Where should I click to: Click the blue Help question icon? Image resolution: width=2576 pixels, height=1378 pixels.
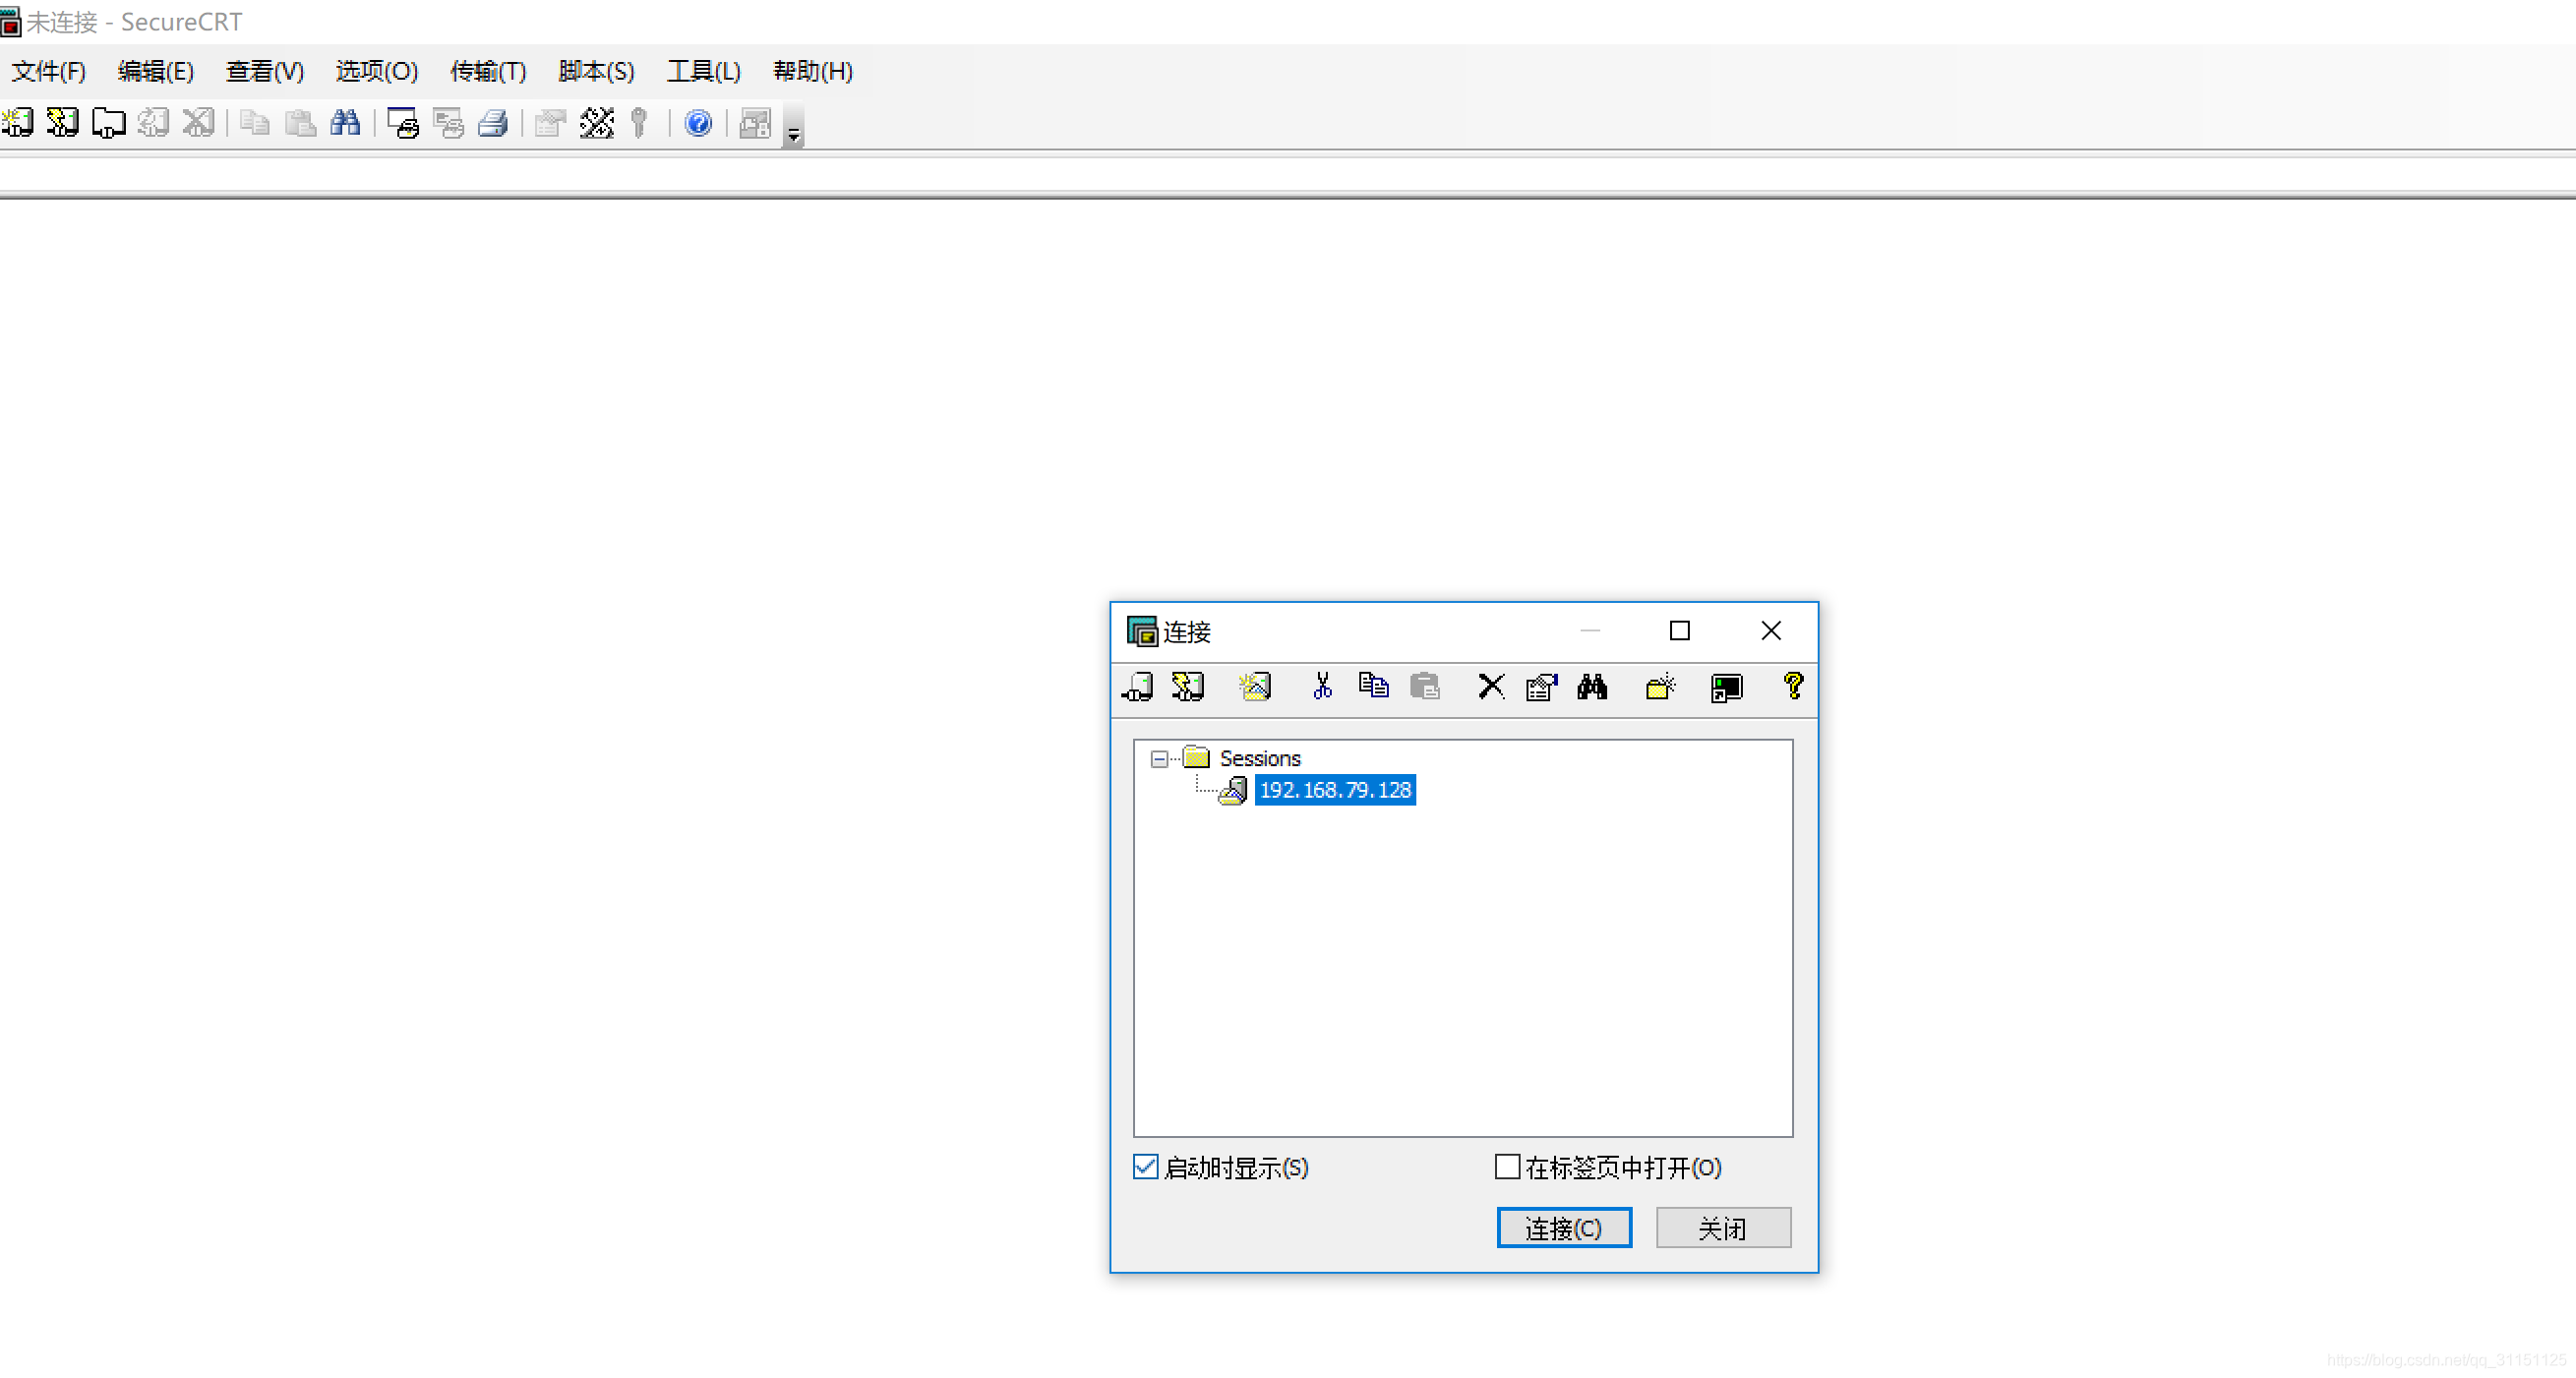click(698, 123)
